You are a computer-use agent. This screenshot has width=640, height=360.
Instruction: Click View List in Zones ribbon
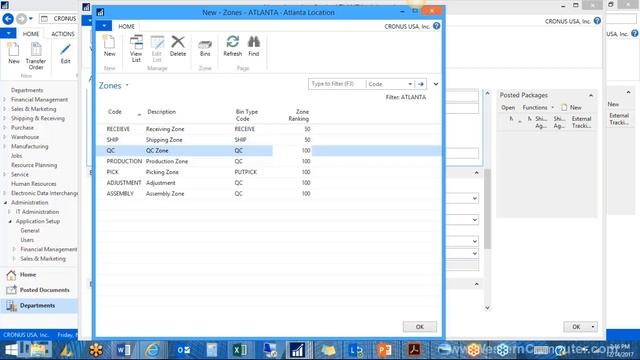(x=136, y=48)
